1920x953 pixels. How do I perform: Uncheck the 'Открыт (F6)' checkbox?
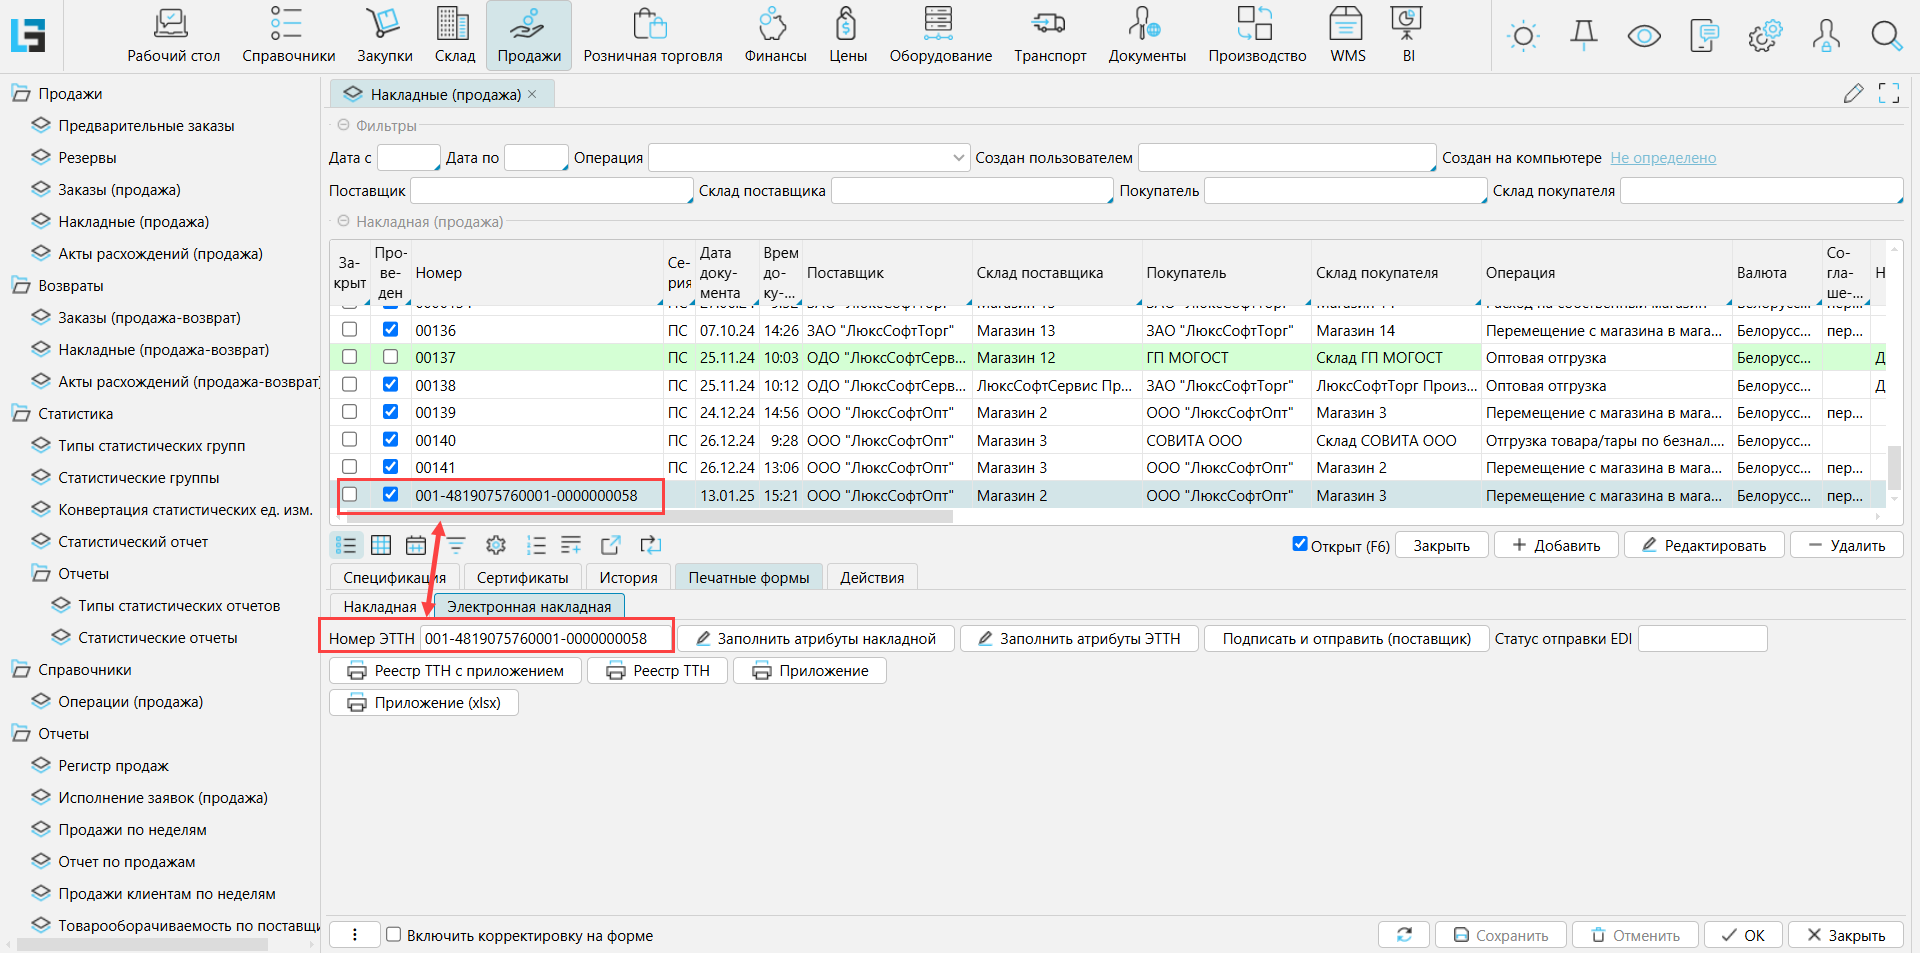pos(1300,544)
